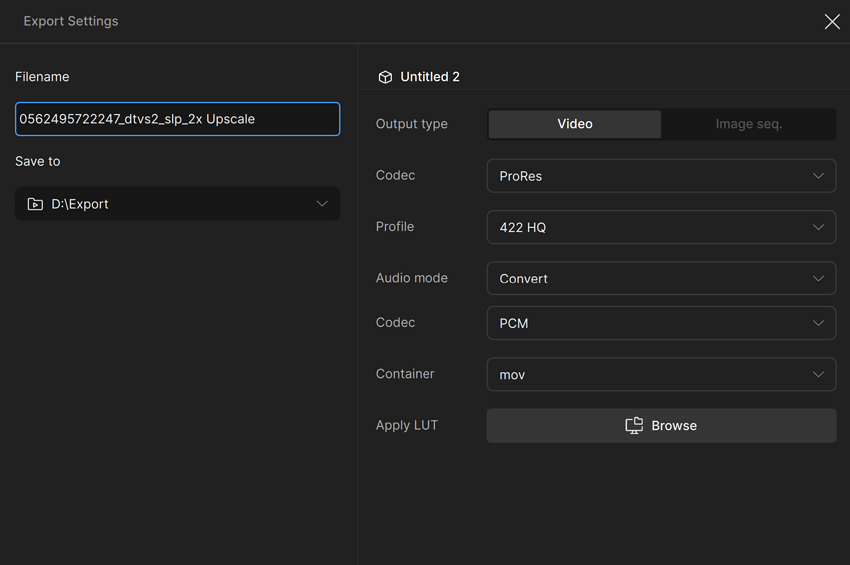Screen dimensions: 850x565
Task: Click the Export Settings title text
Action: click(x=71, y=21)
